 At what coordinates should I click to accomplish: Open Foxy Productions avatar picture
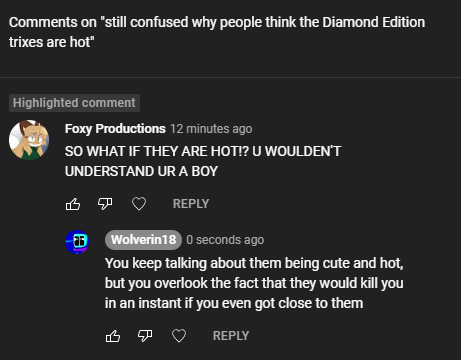tap(29, 140)
